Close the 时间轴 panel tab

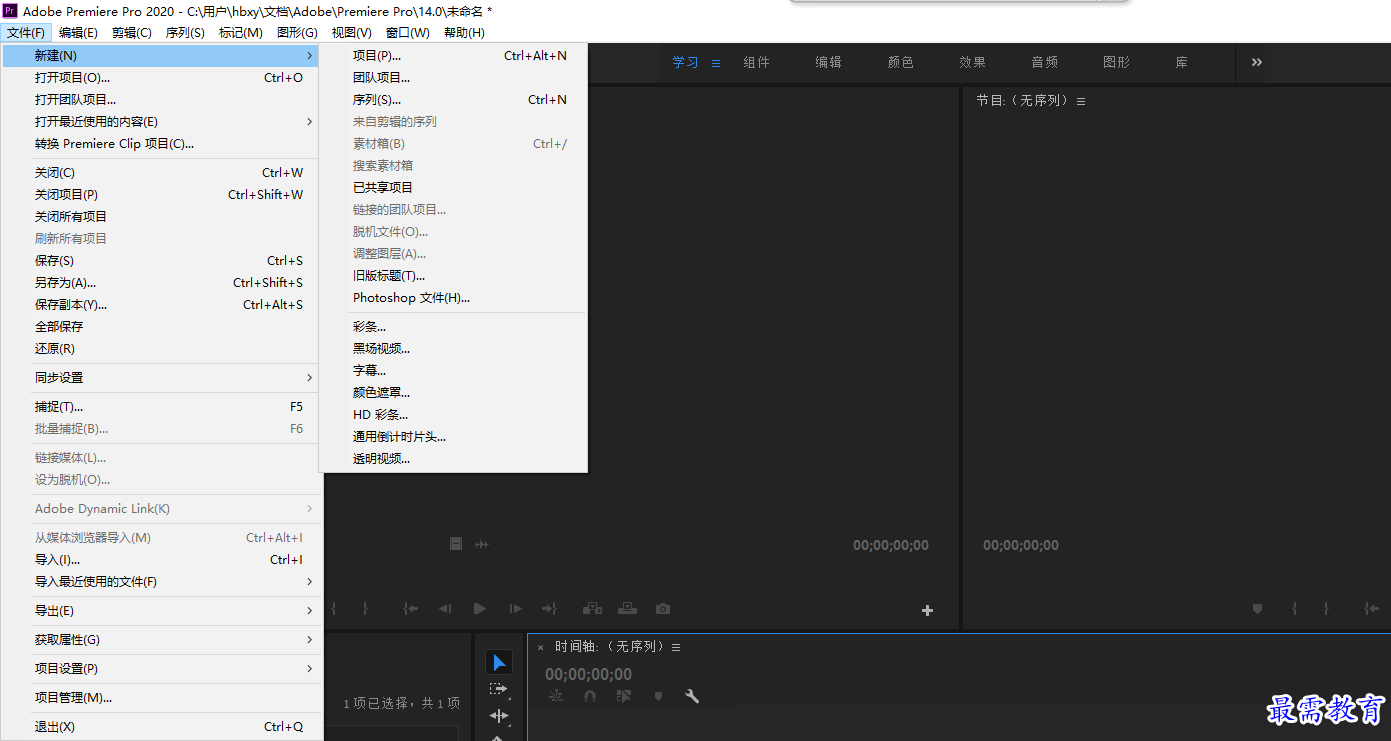(x=540, y=647)
